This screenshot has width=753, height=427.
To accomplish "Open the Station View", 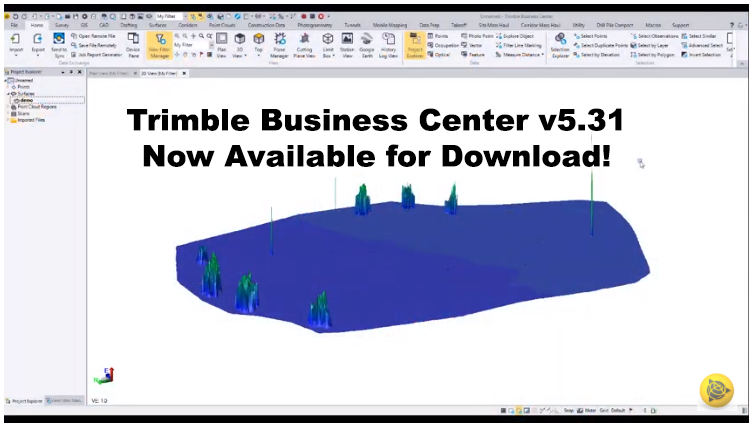I will (347, 46).
